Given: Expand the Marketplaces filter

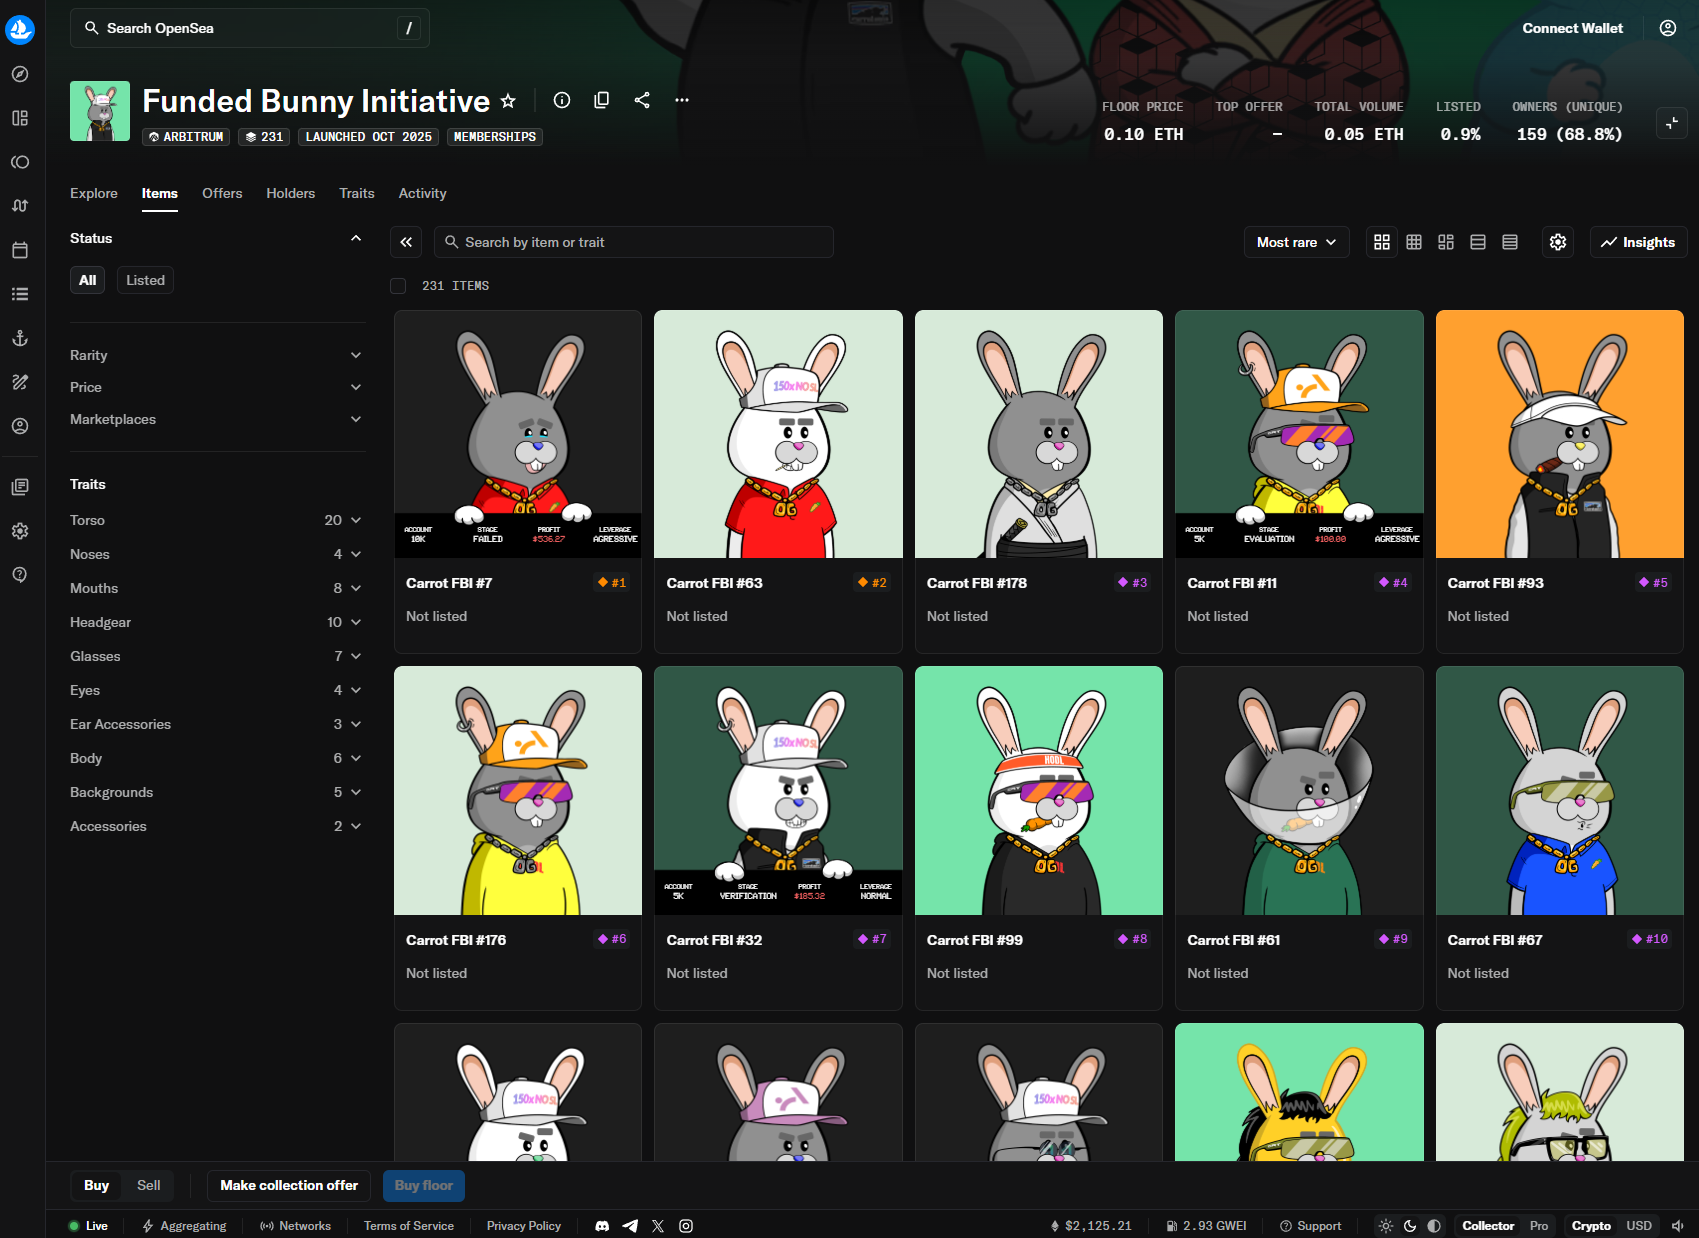Looking at the screenshot, I should click(216, 419).
